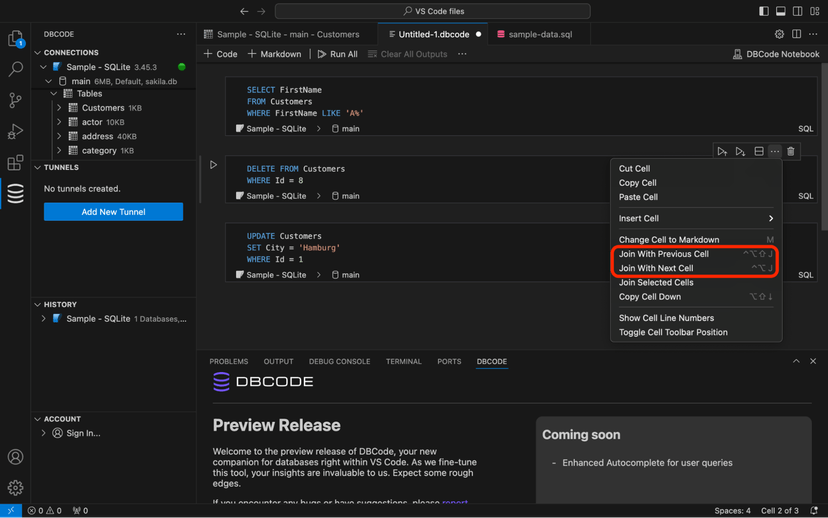Choose Cut Cell from context menu
Viewport: 828px width, 518px height.
click(x=696, y=168)
